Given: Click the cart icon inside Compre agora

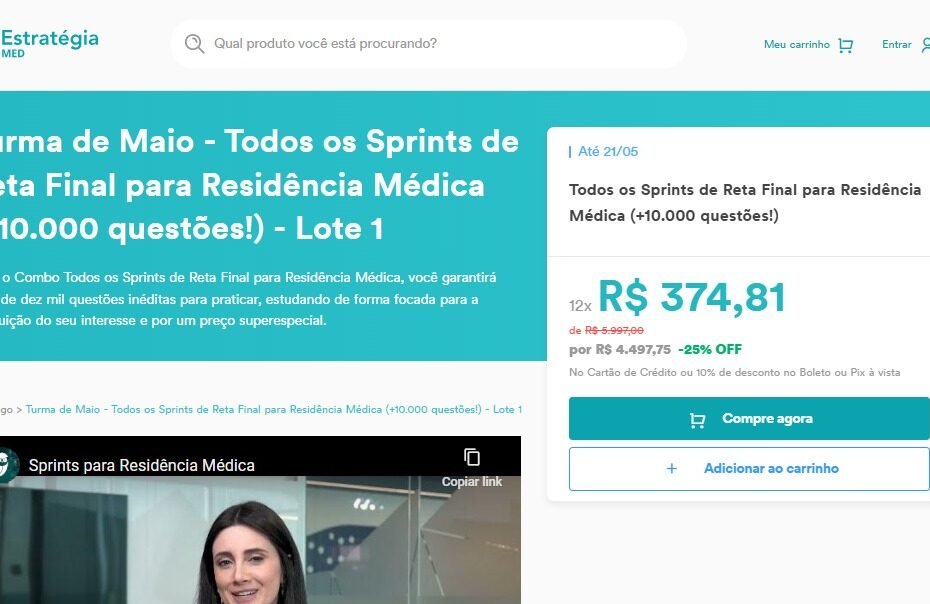Looking at the screenshot, I should point(698,420).
